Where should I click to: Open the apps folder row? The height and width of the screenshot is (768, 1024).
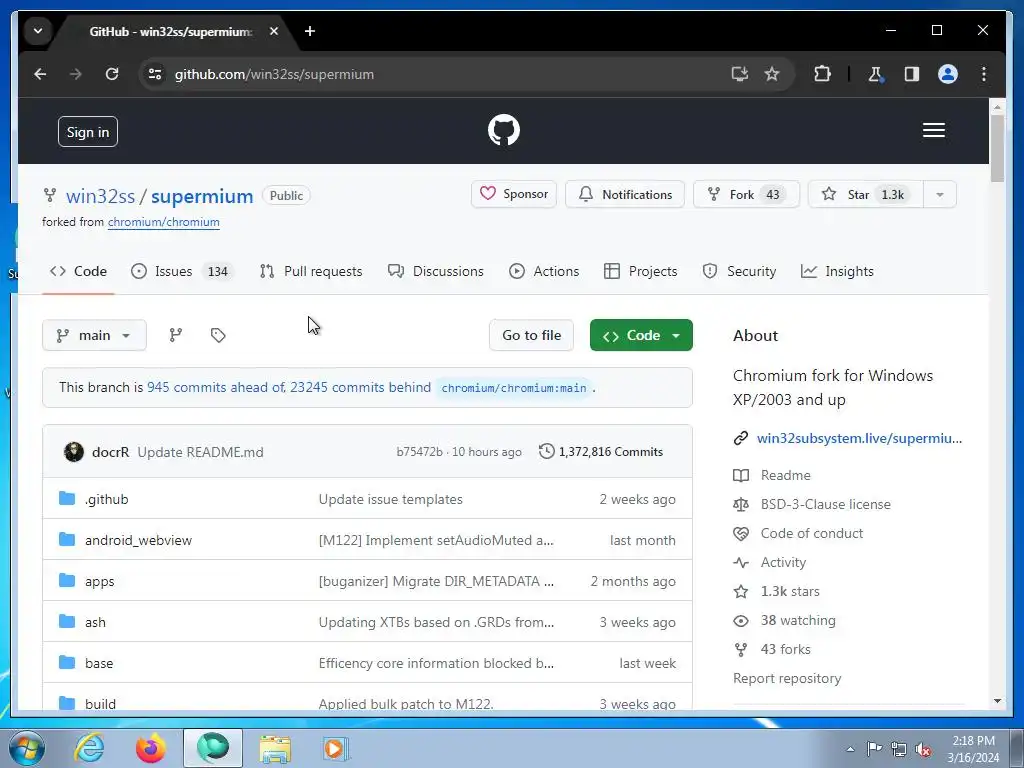pyautogui.click(x=367, y=581)
